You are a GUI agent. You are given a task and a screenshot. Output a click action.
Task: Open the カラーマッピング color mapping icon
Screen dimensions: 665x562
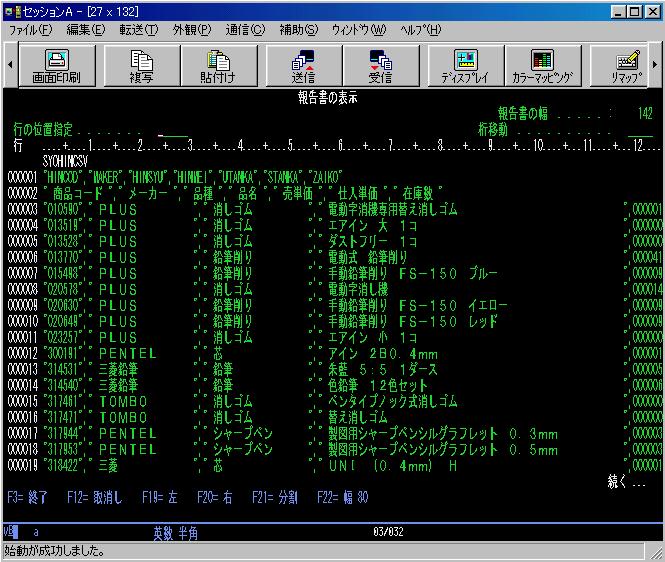(542, 66)
